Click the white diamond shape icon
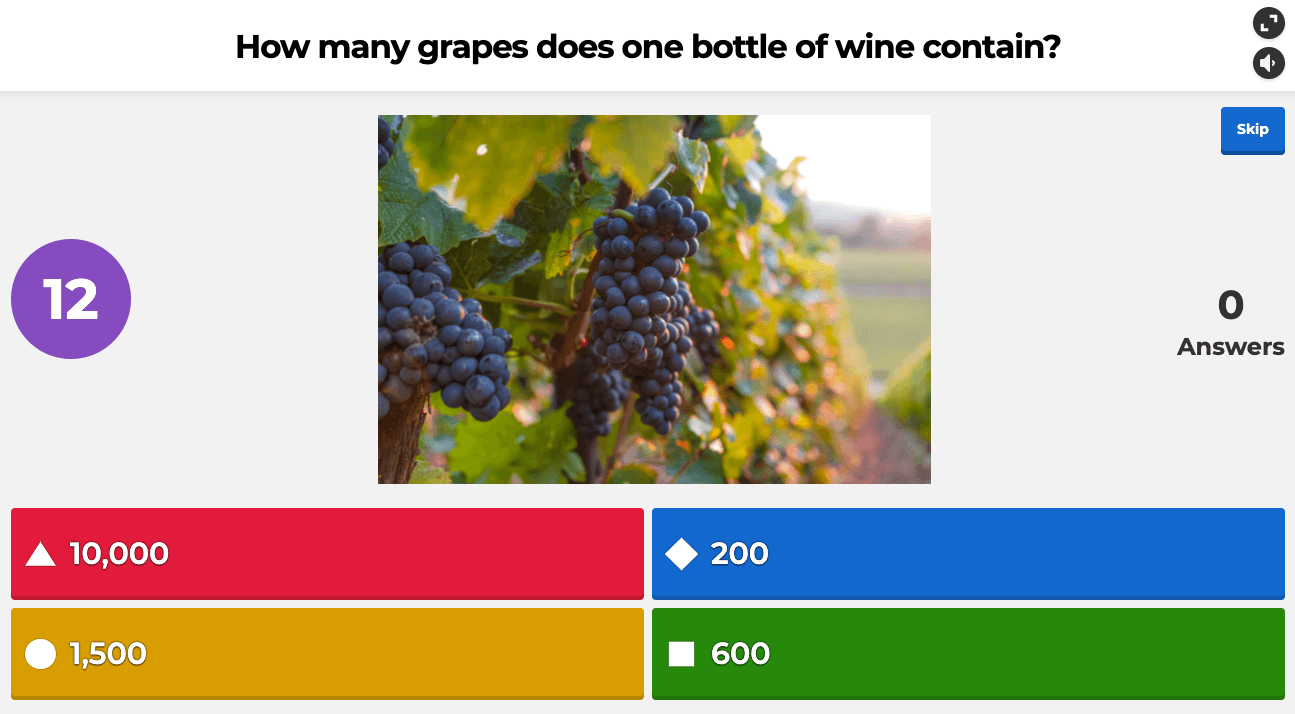 pyautogui.click(x=681, y=554)
